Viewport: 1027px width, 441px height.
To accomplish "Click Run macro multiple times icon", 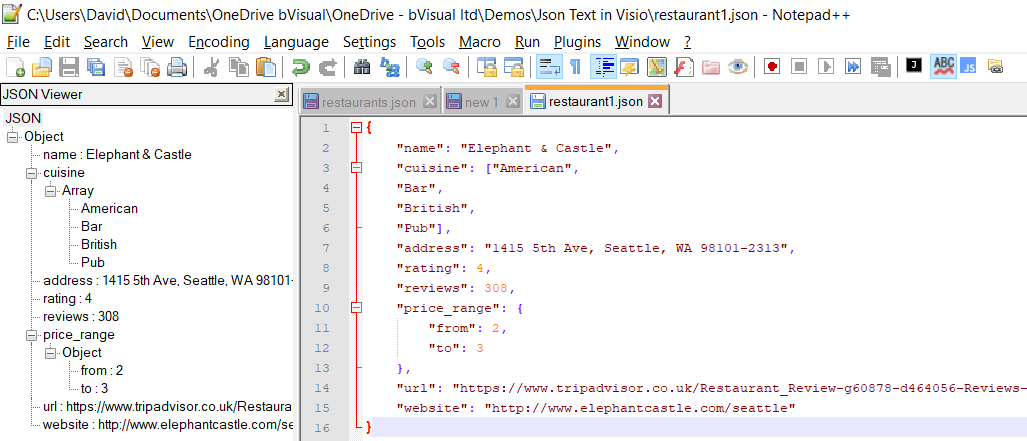I will pos(853,67).
